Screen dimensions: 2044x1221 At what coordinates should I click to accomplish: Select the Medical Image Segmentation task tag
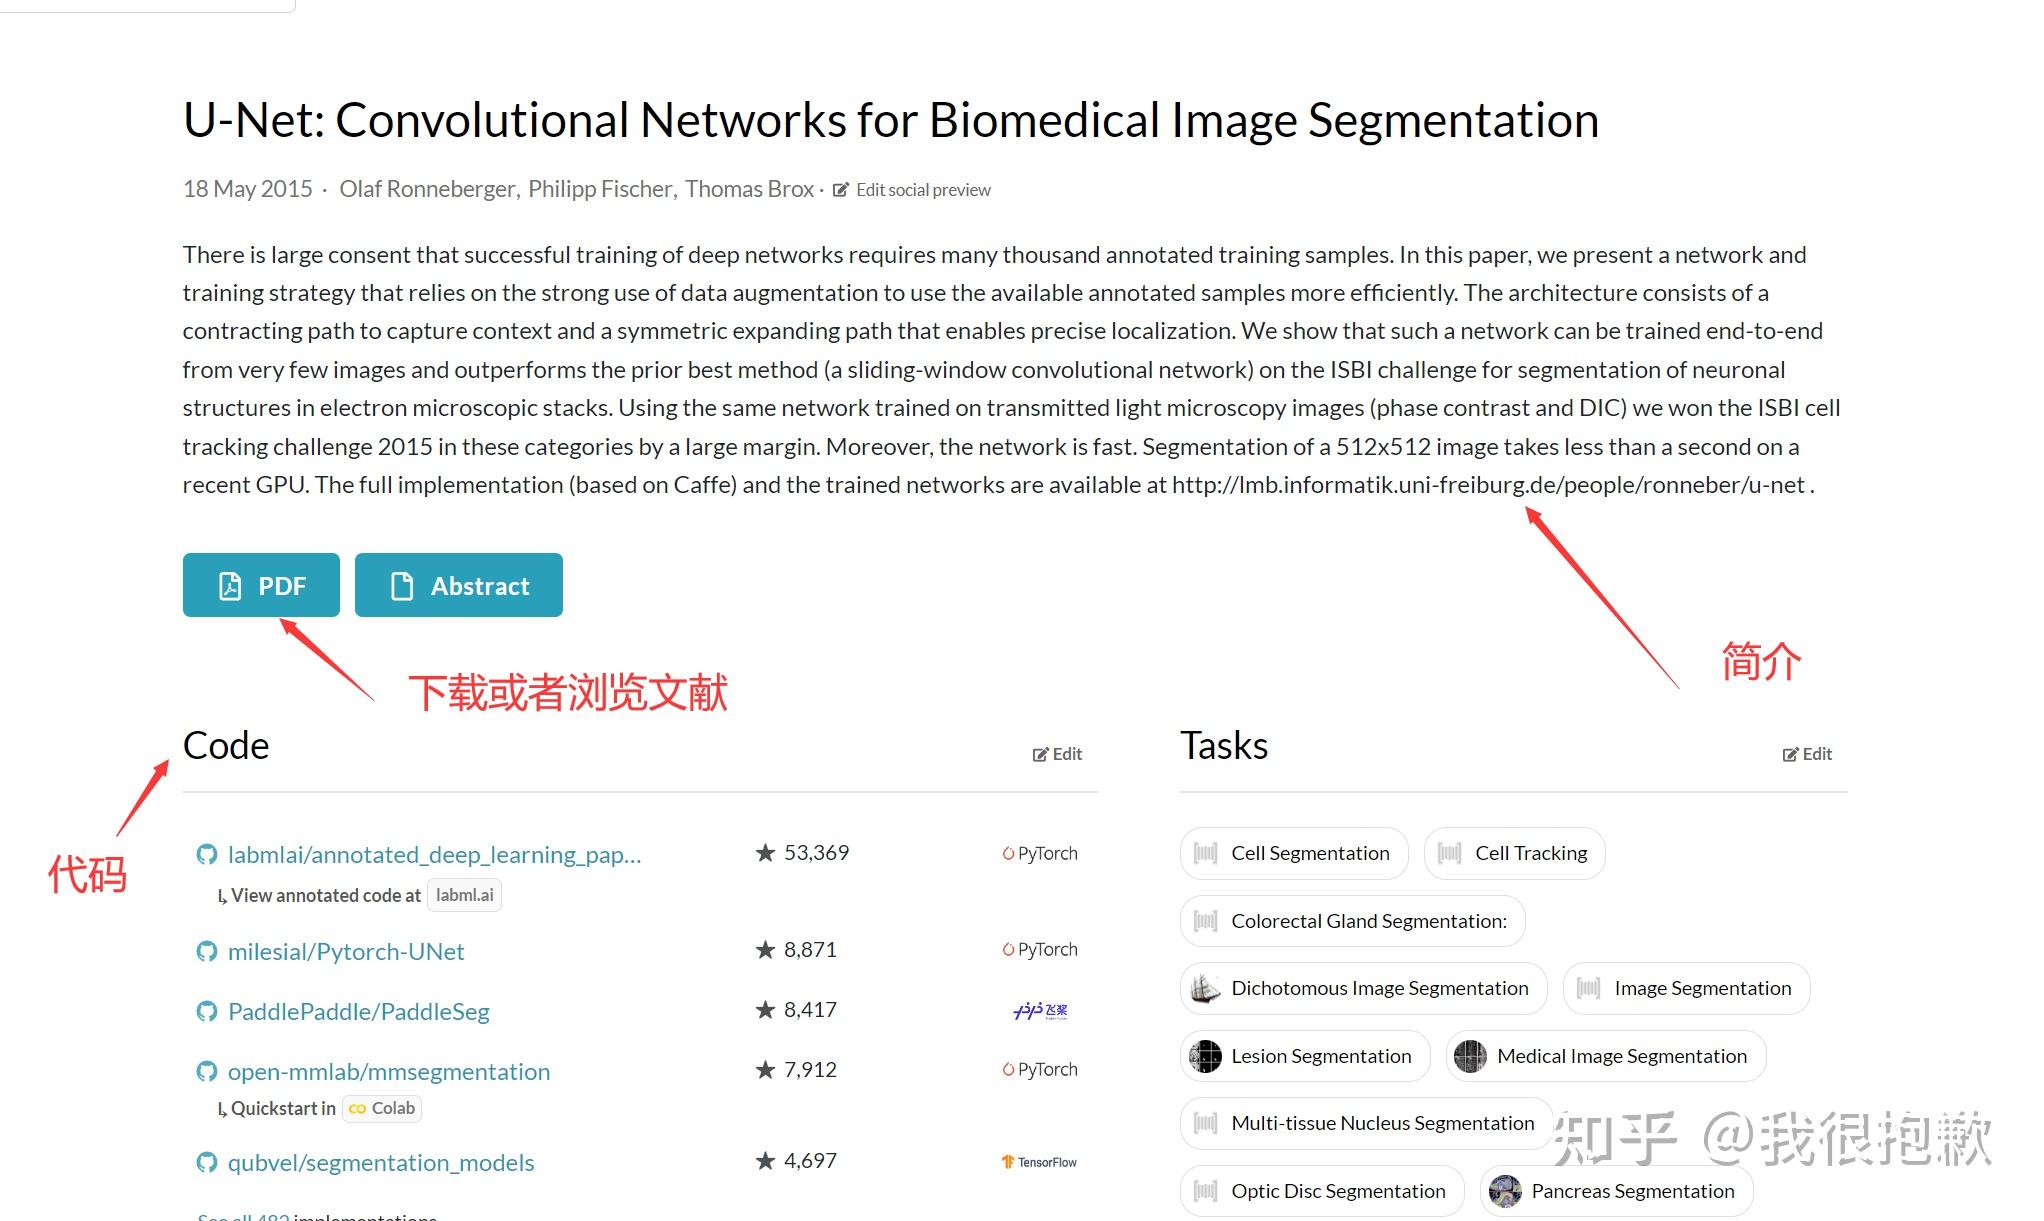pyautogui.click(x=1606, y=1056)
